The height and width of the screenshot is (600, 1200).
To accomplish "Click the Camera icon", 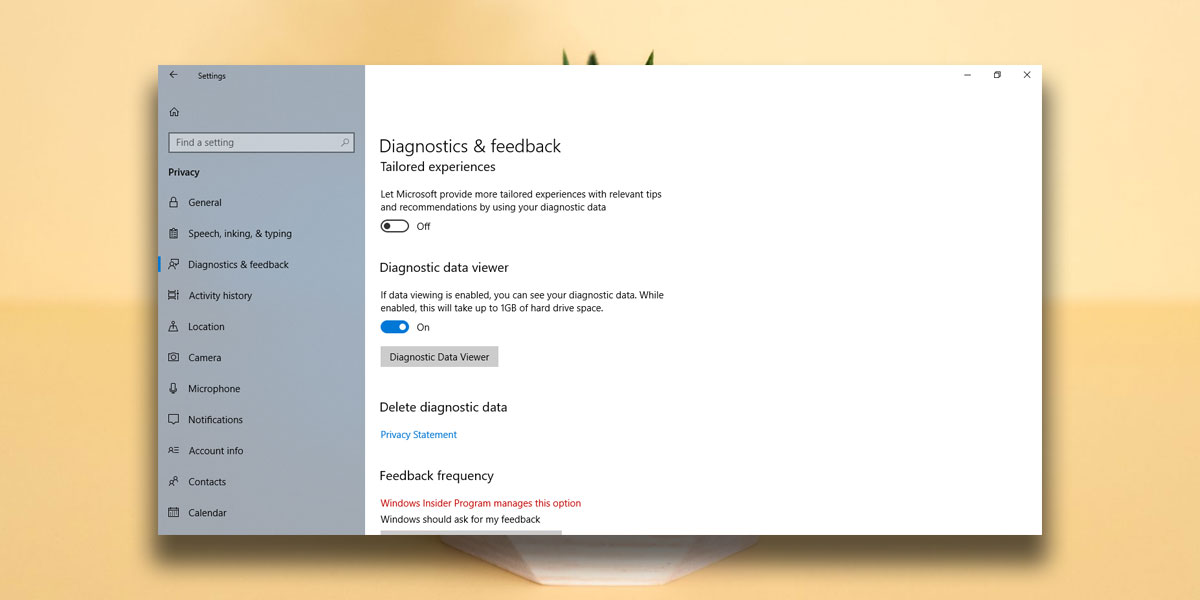I will tap(174, 357).
